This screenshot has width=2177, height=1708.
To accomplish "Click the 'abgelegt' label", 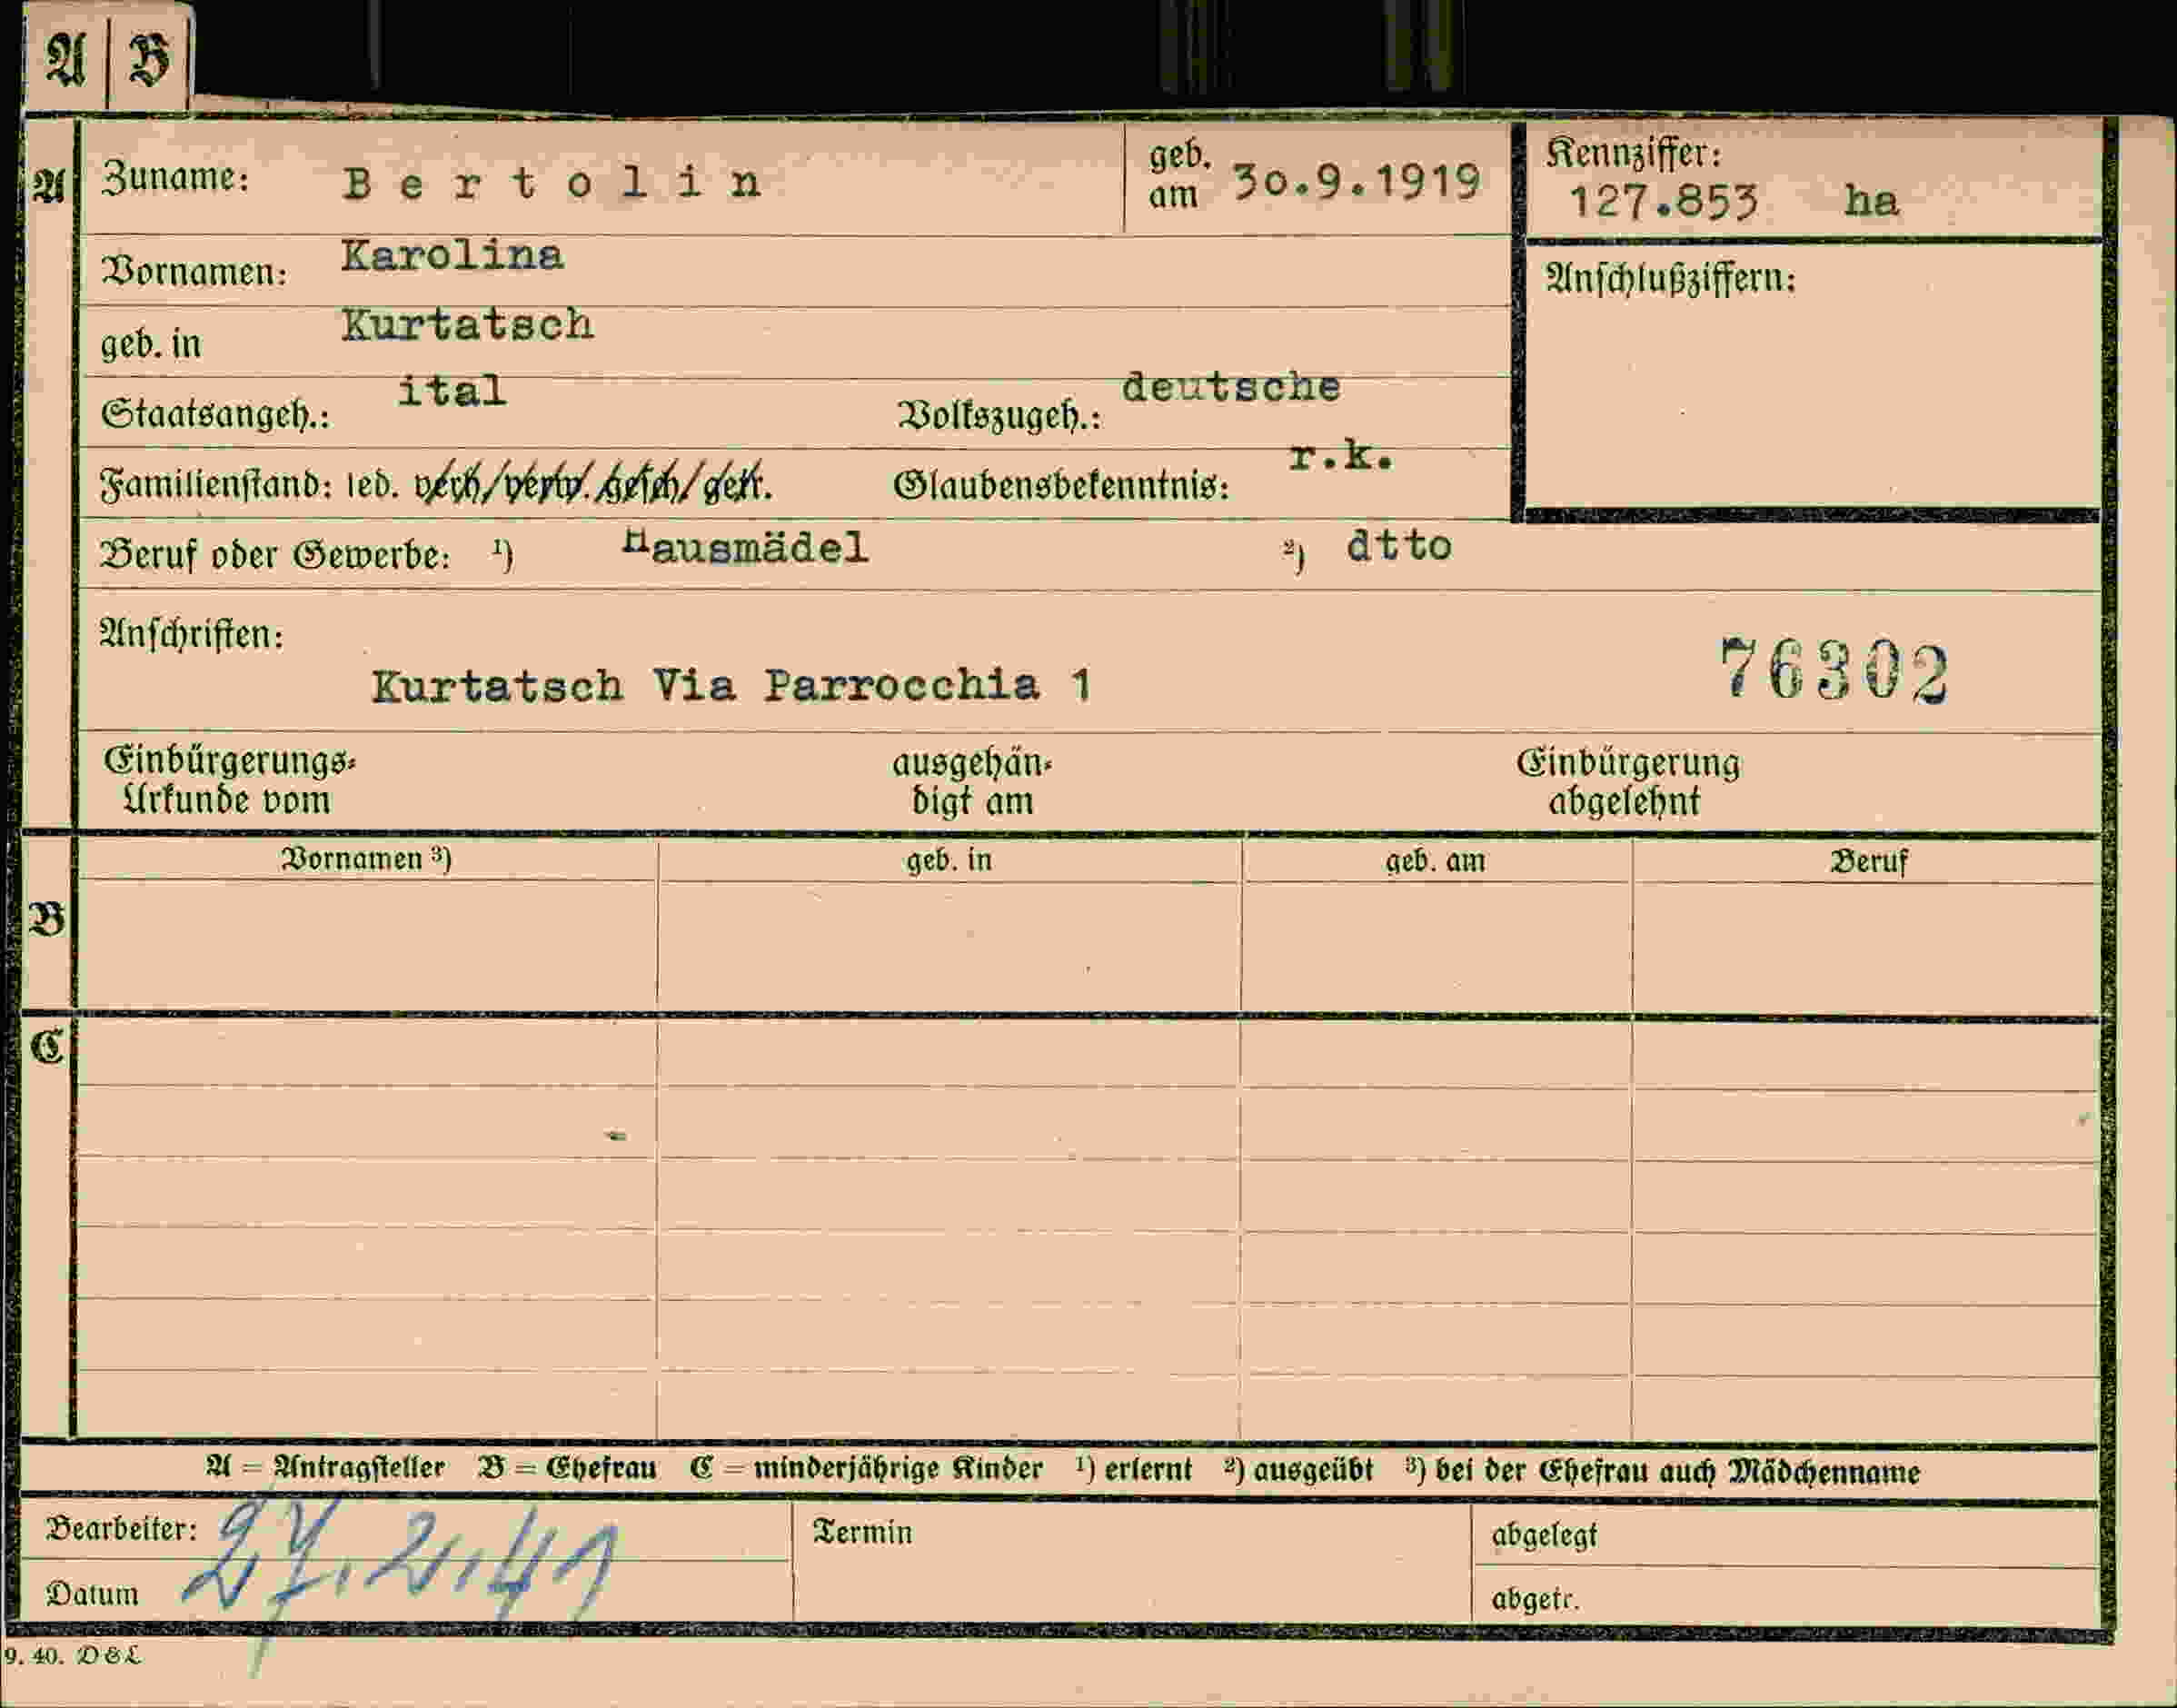I will pyautogui.click(x=1544, y=1535).
